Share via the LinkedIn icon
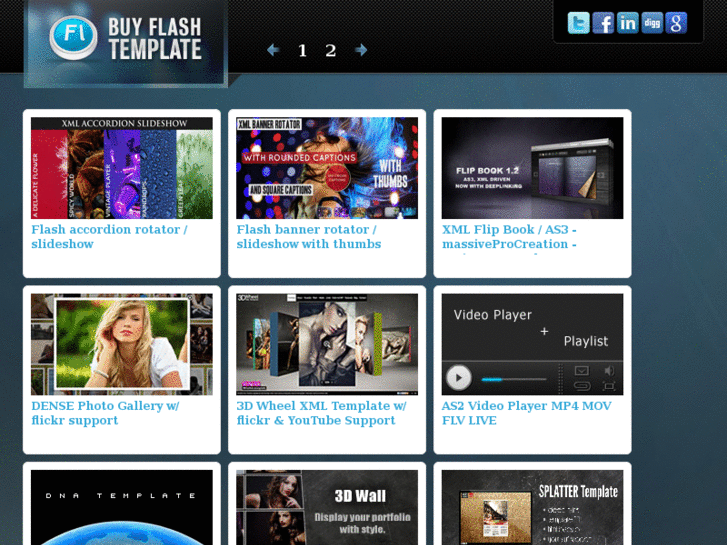This screenshot has height=545, width=727. pos(628,23)
